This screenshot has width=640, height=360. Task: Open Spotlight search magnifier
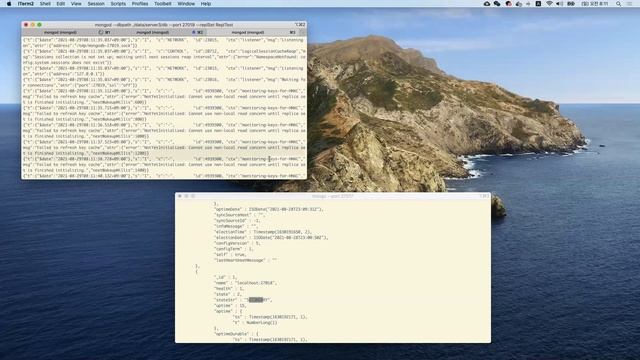[619, 4]
